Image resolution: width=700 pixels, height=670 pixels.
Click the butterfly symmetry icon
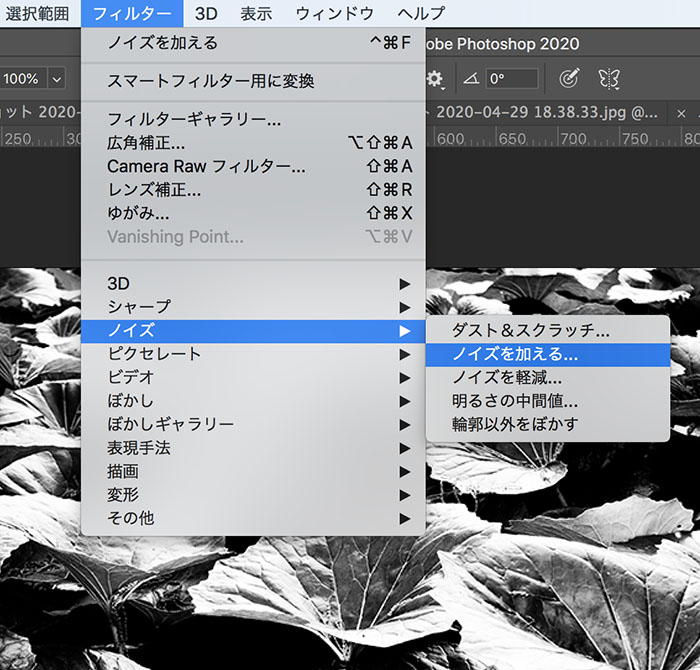click(608, 79)
